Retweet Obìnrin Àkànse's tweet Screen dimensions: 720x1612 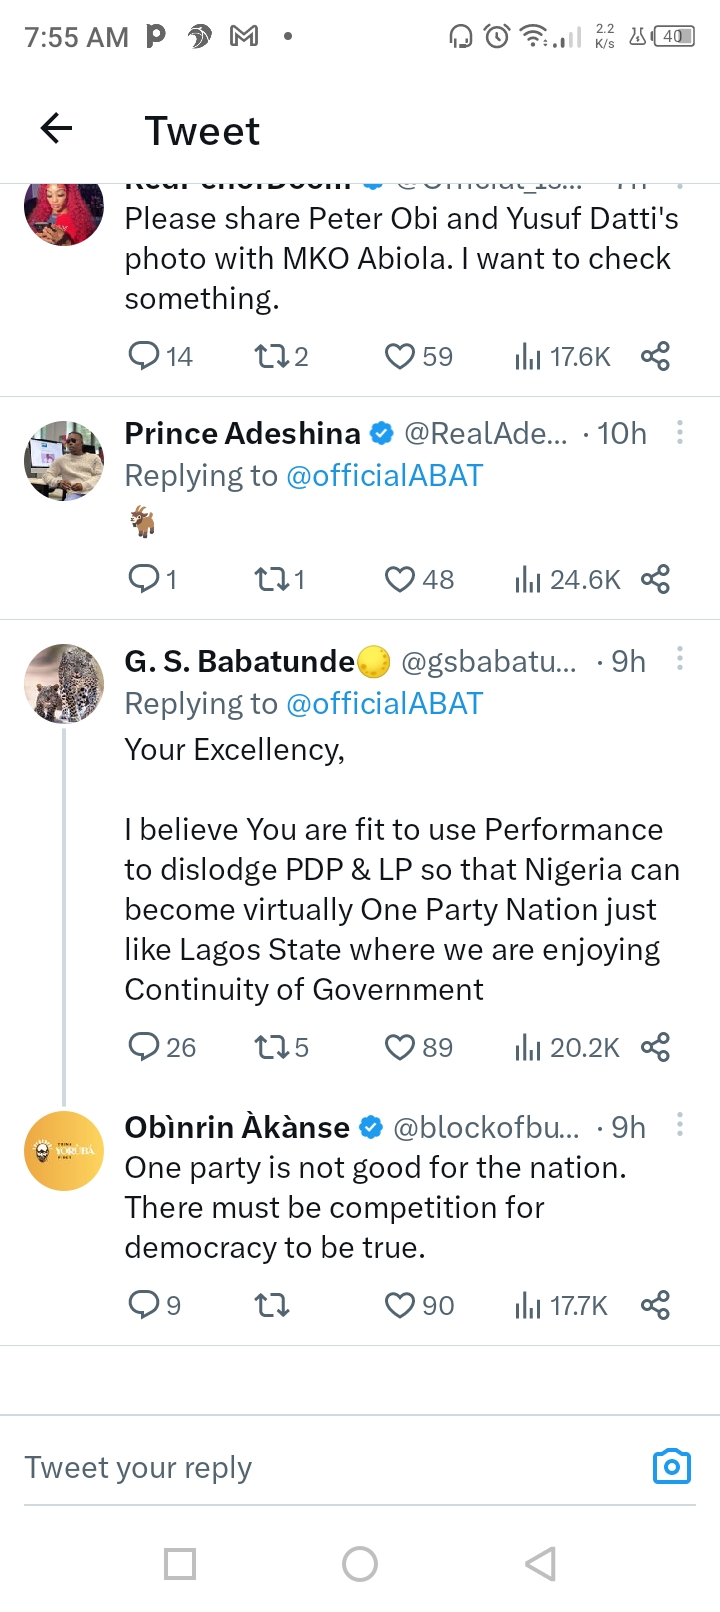pos(271,1305)
